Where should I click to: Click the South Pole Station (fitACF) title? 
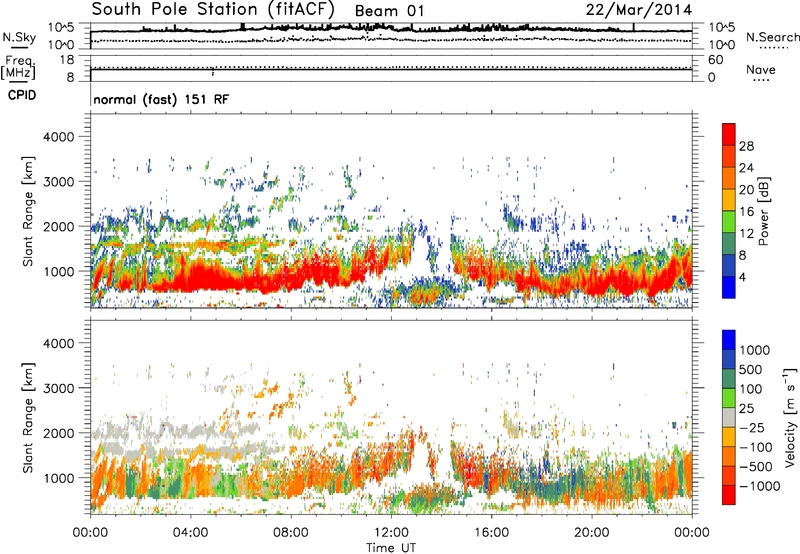[213, 10]
